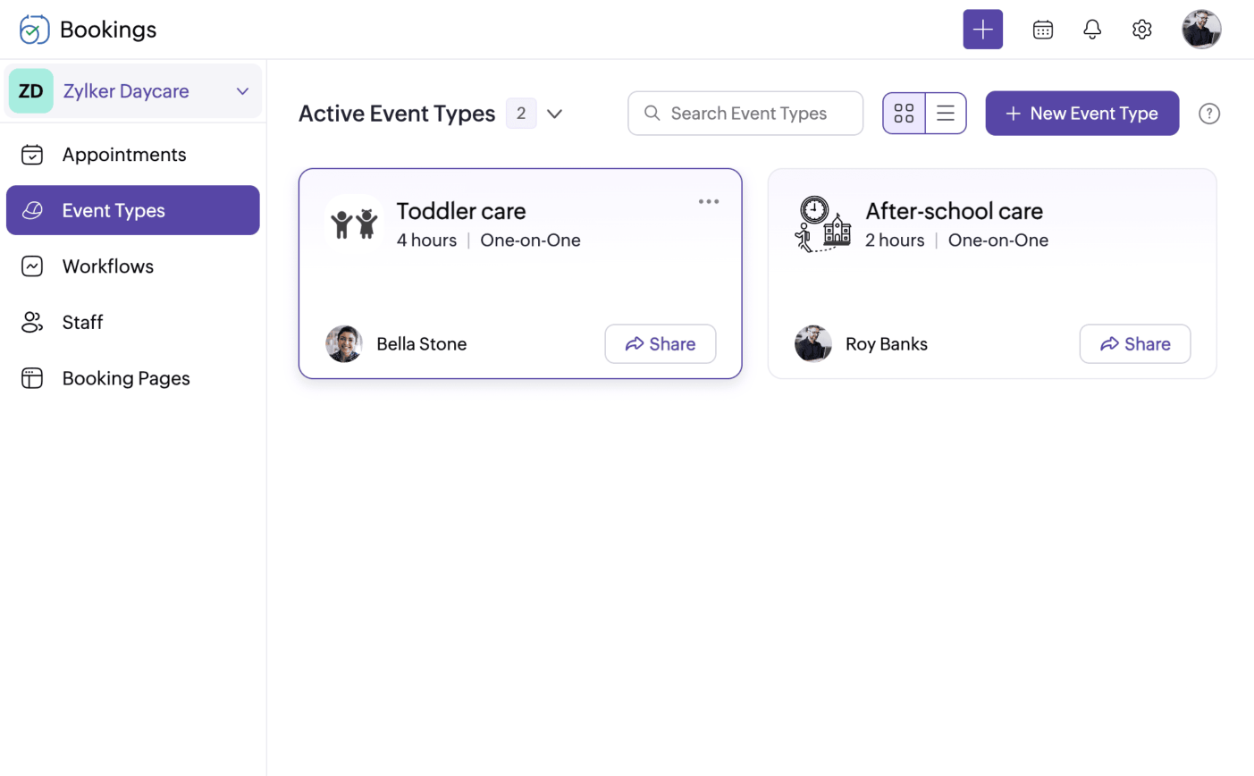The image size is (1254, 776).
Task: Go to Appointments in sidebar
Action: coord(133,155)
